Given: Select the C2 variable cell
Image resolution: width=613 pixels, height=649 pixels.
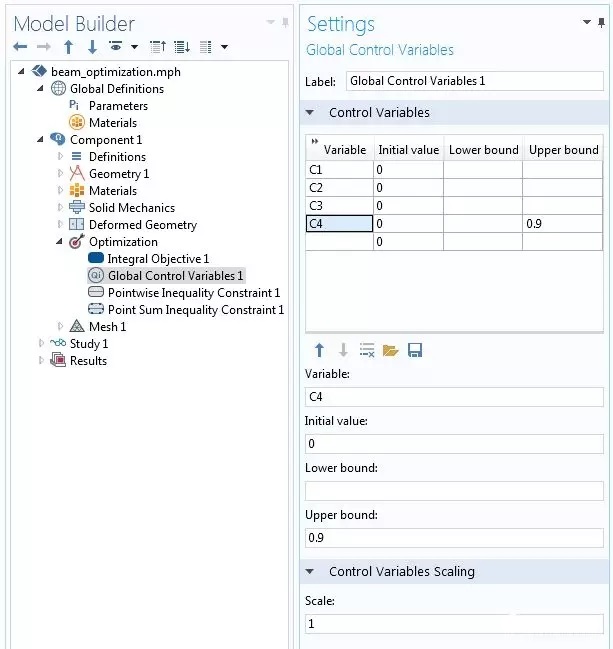Looking at the screenshot, I should [339, 187].
